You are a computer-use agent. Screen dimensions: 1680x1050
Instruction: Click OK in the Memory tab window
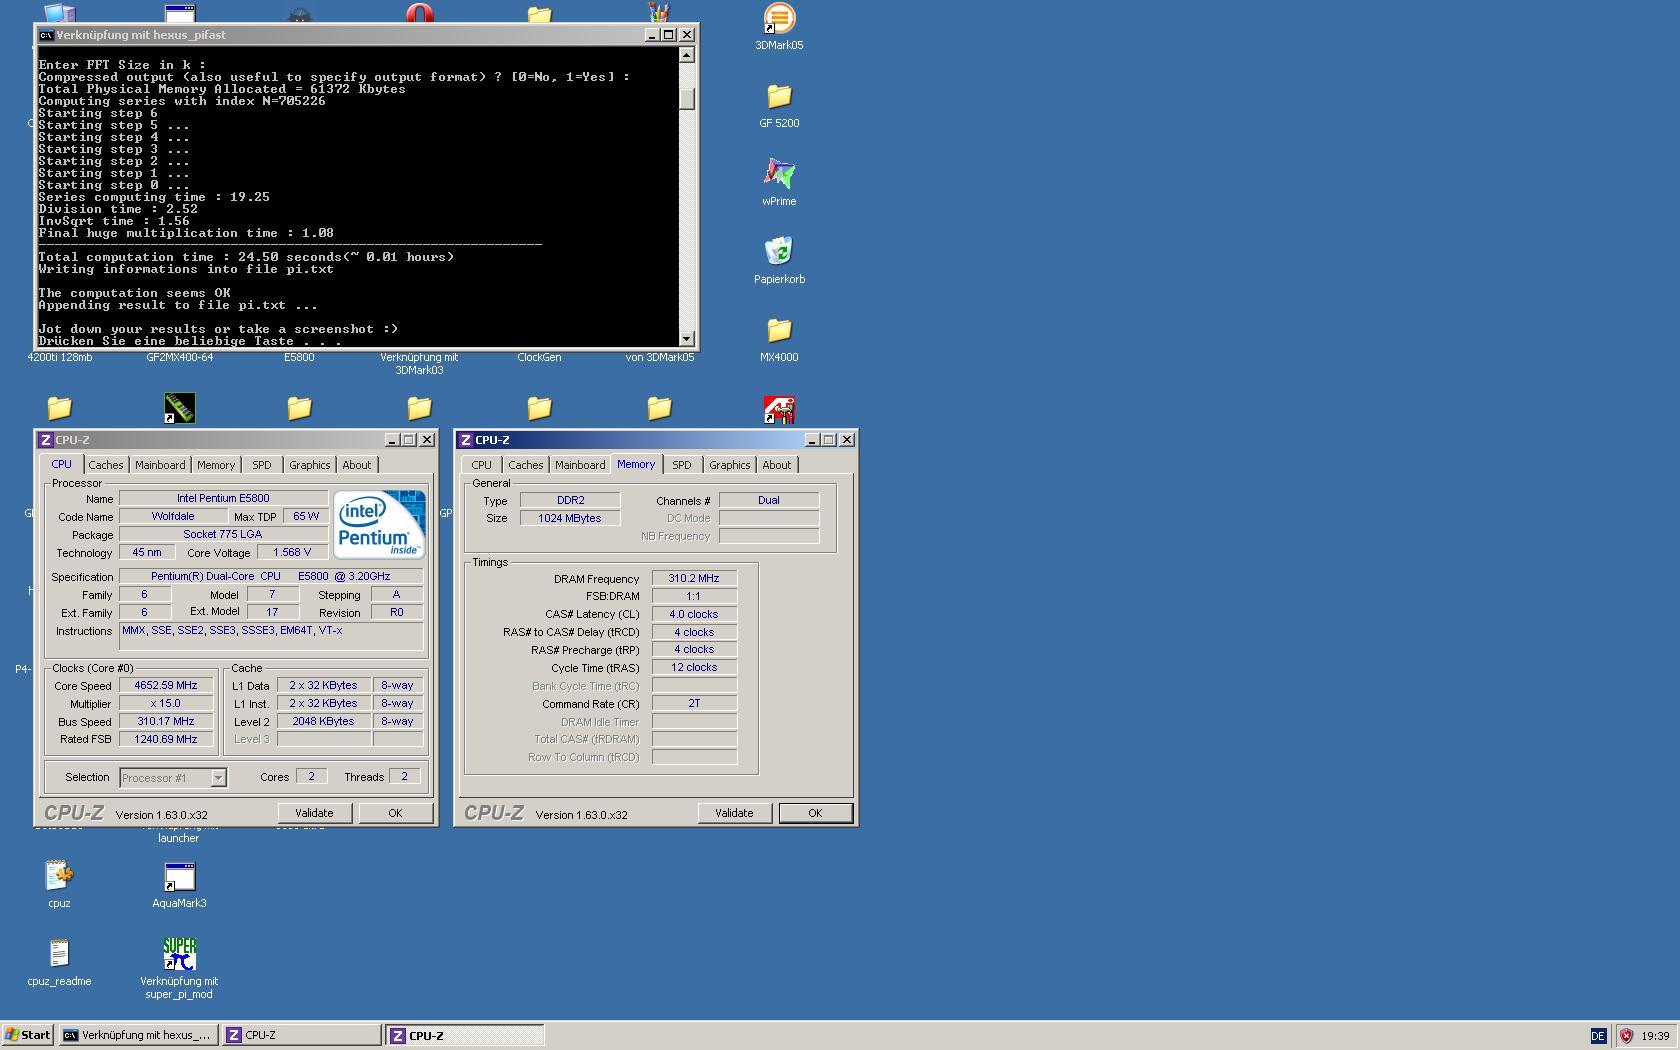point(815,813)
